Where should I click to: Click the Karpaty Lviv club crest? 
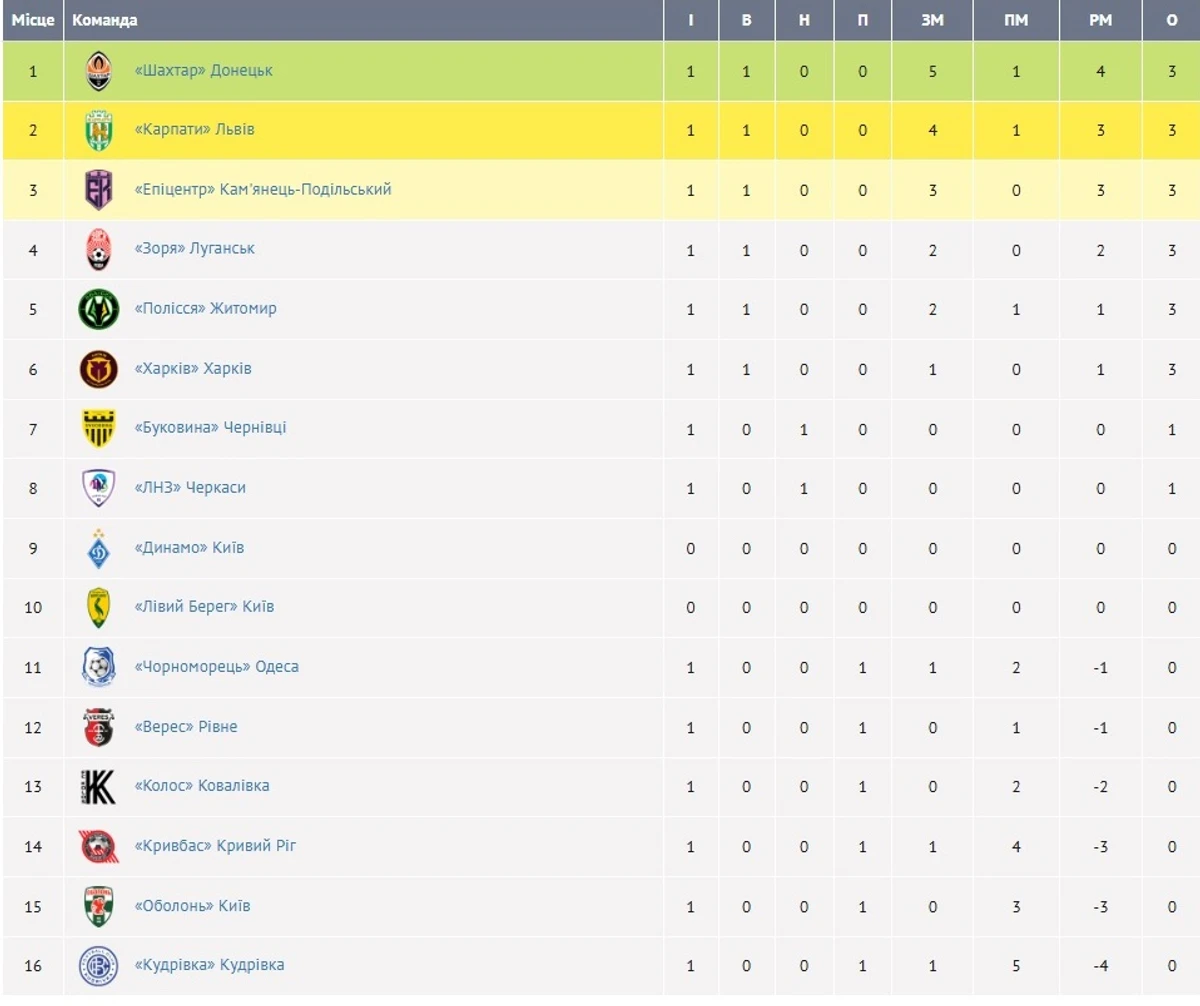(x=98, y=130)
